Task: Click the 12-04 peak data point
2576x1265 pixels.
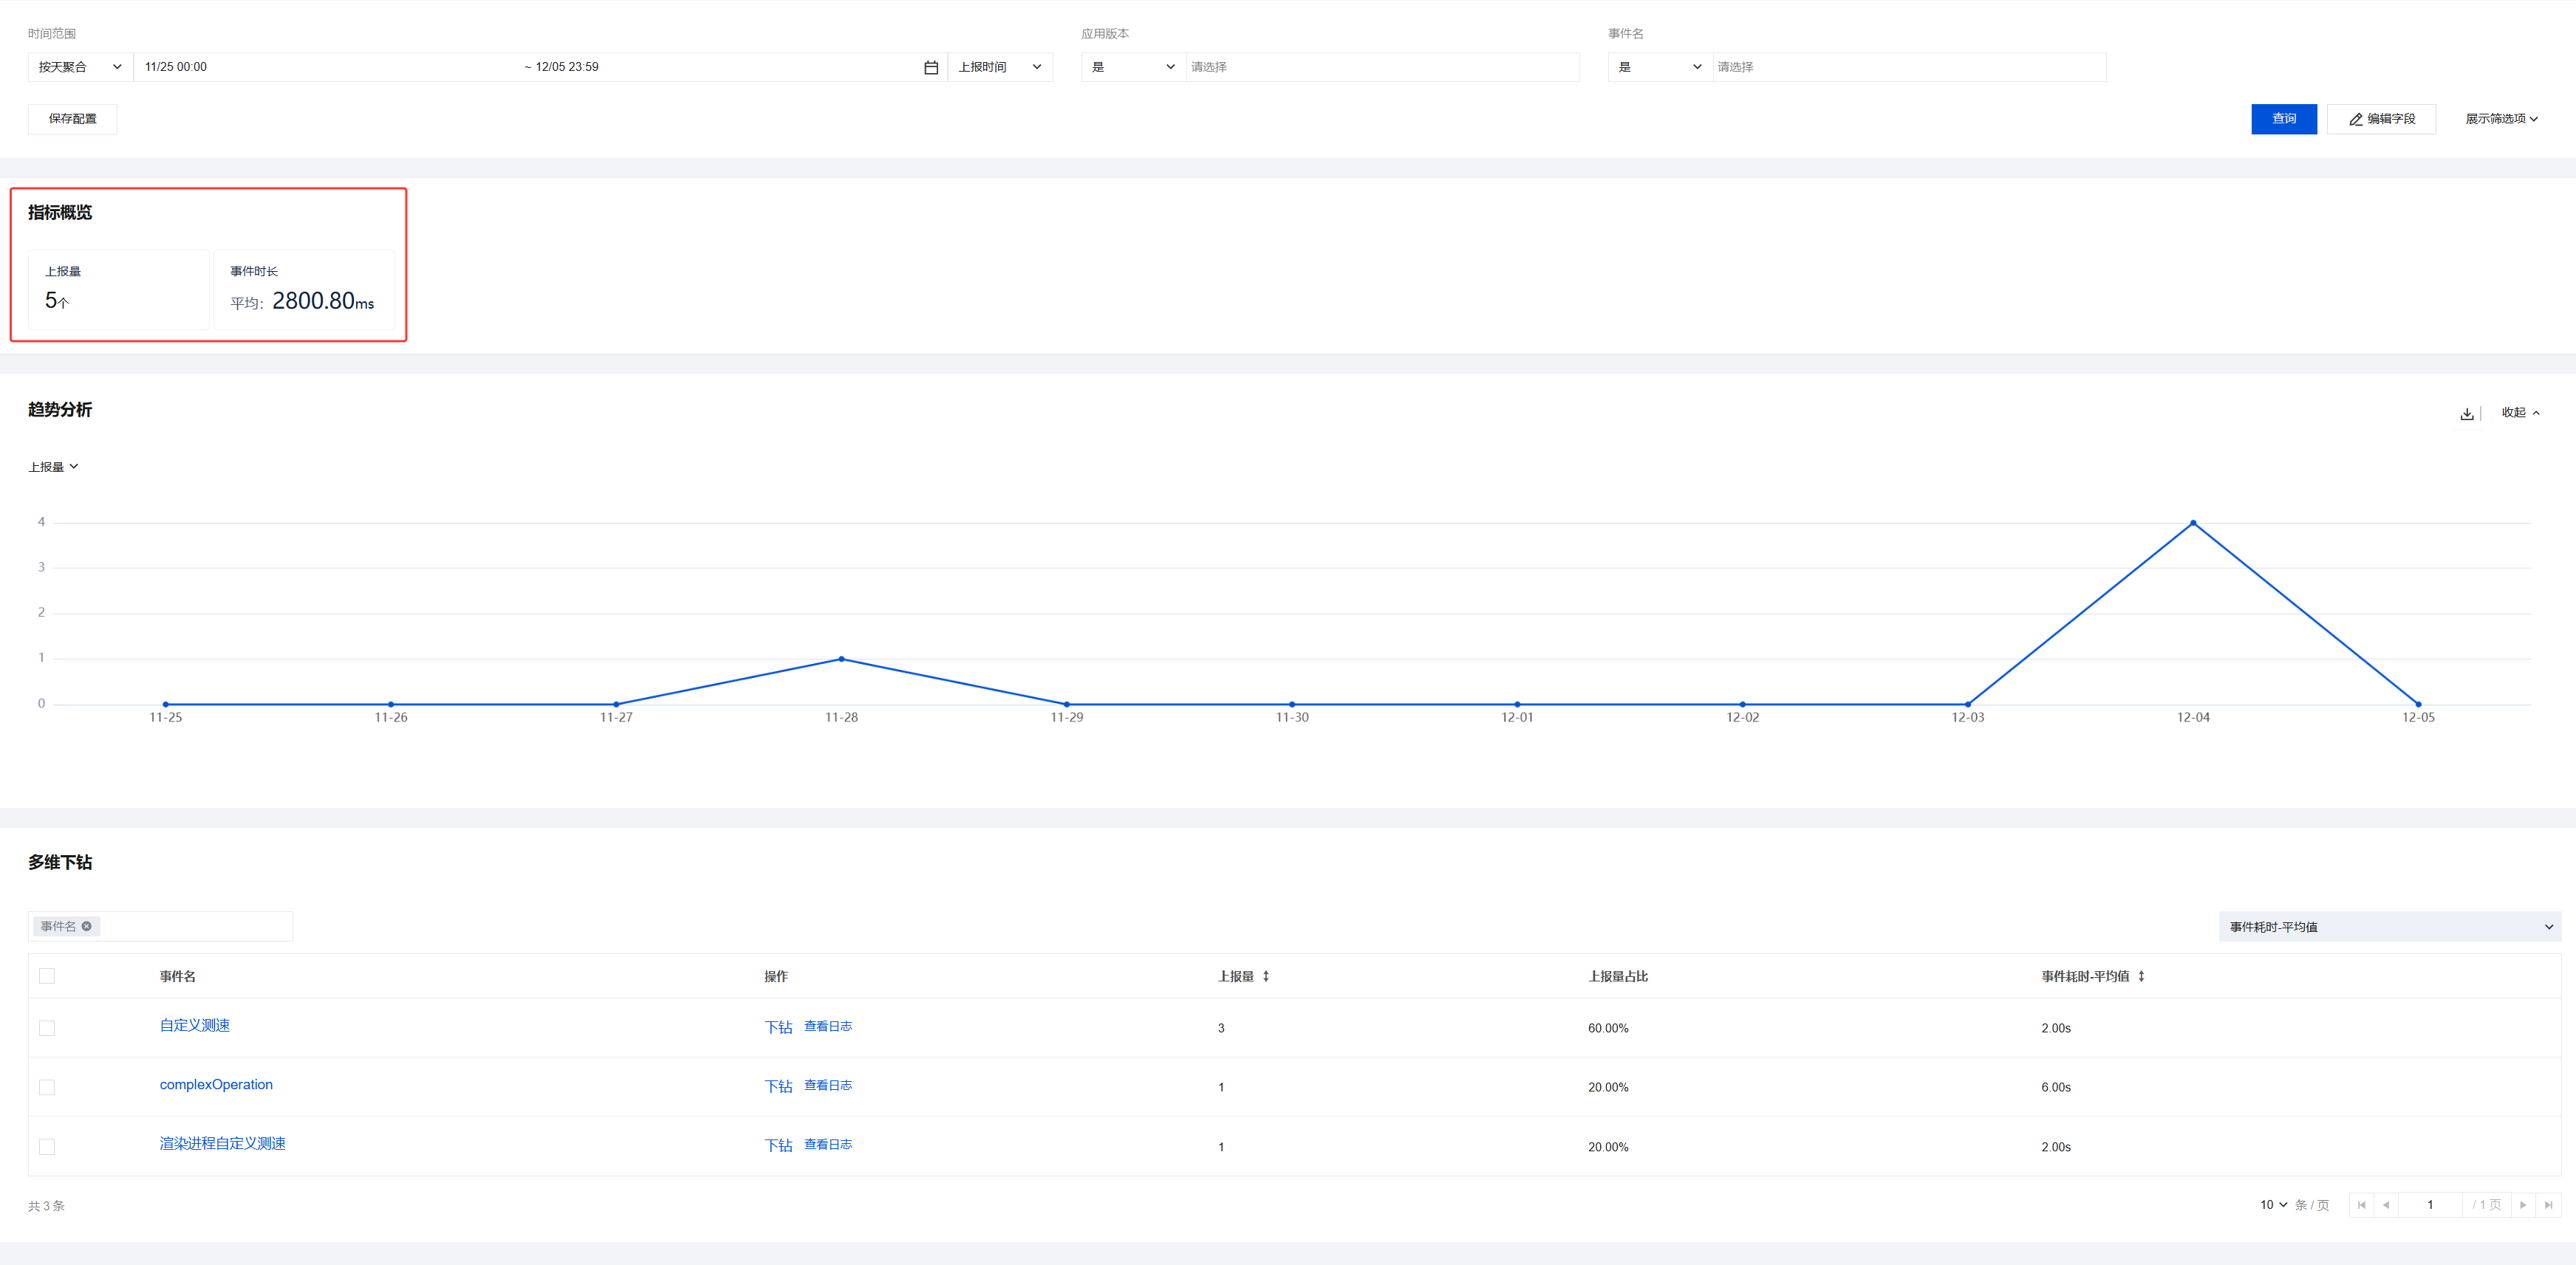Action: [2193, 523]
